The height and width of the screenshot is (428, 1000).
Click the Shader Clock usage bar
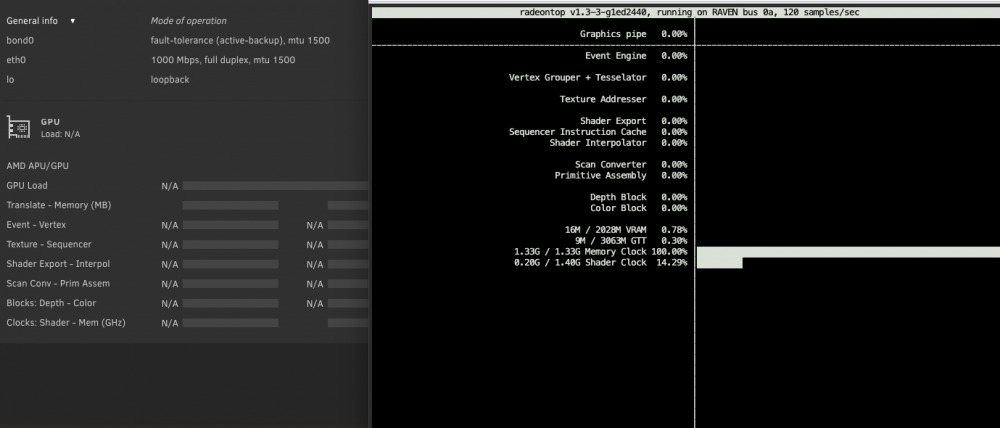(719, 263)
